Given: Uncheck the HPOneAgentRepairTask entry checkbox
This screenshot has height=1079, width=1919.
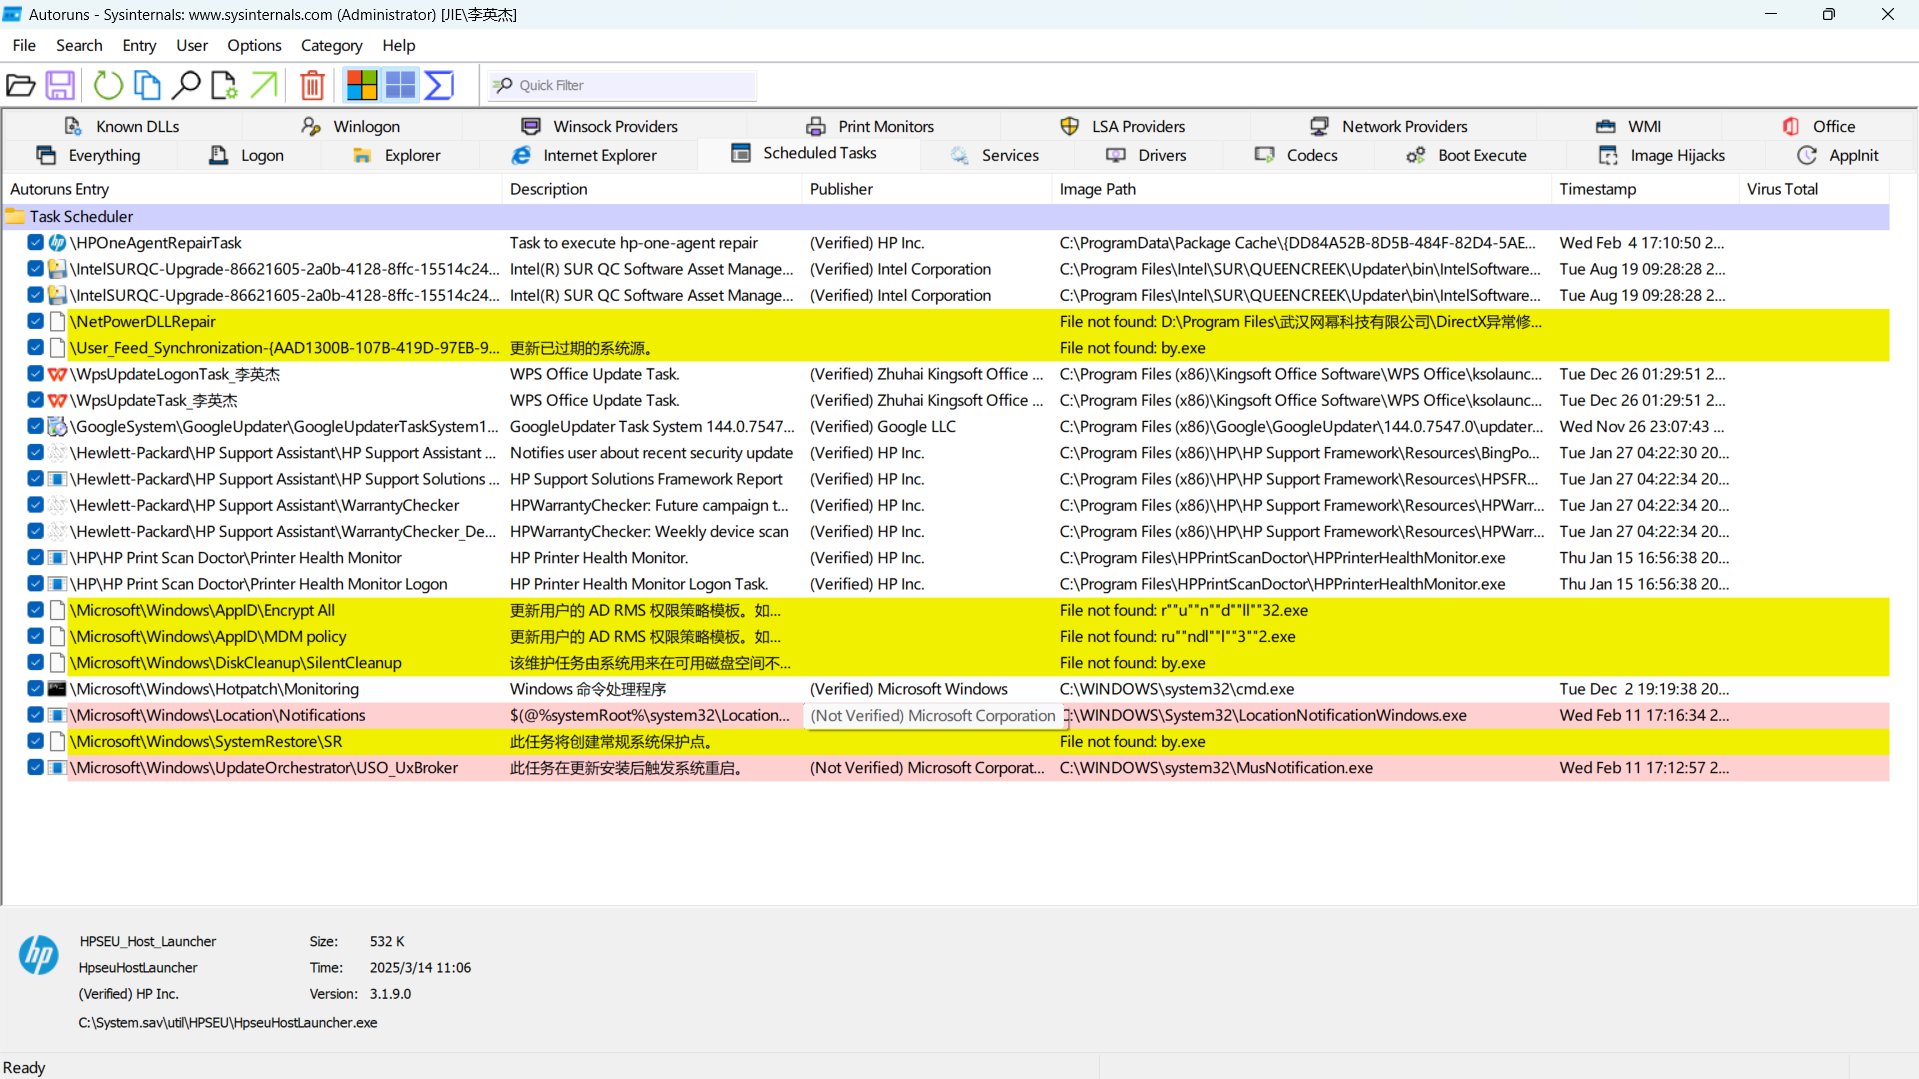Looking at the screenshot, I should [35, 243].
